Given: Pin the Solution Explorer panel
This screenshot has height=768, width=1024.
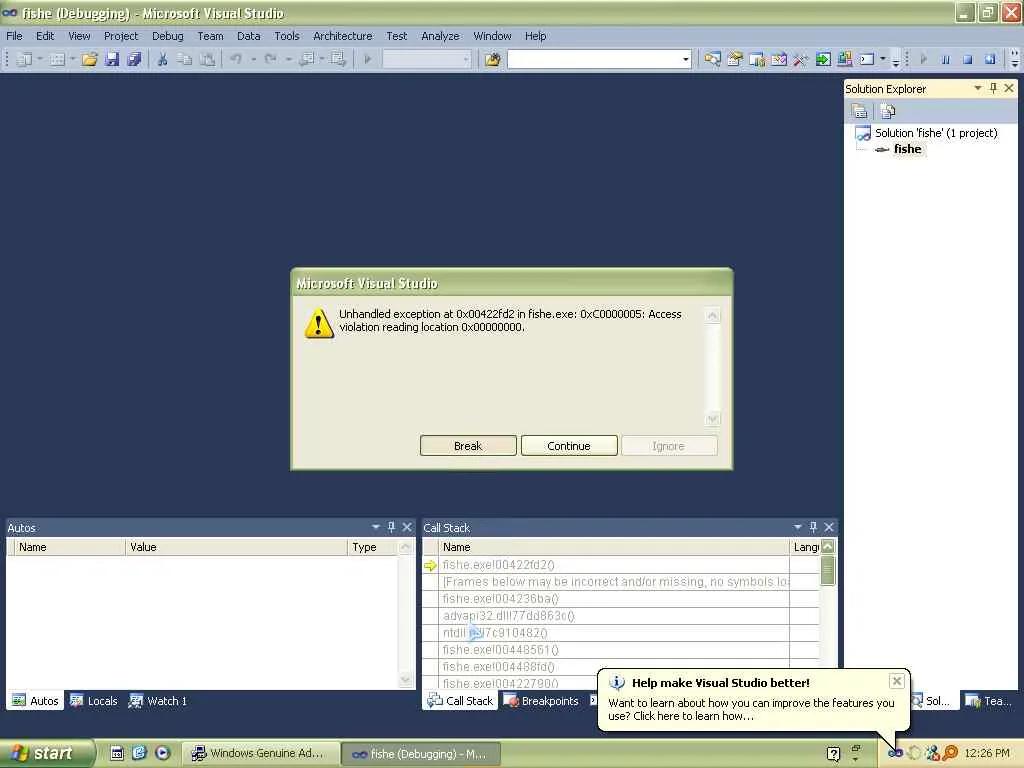Looking at the screenshot, I should (993, 88).
